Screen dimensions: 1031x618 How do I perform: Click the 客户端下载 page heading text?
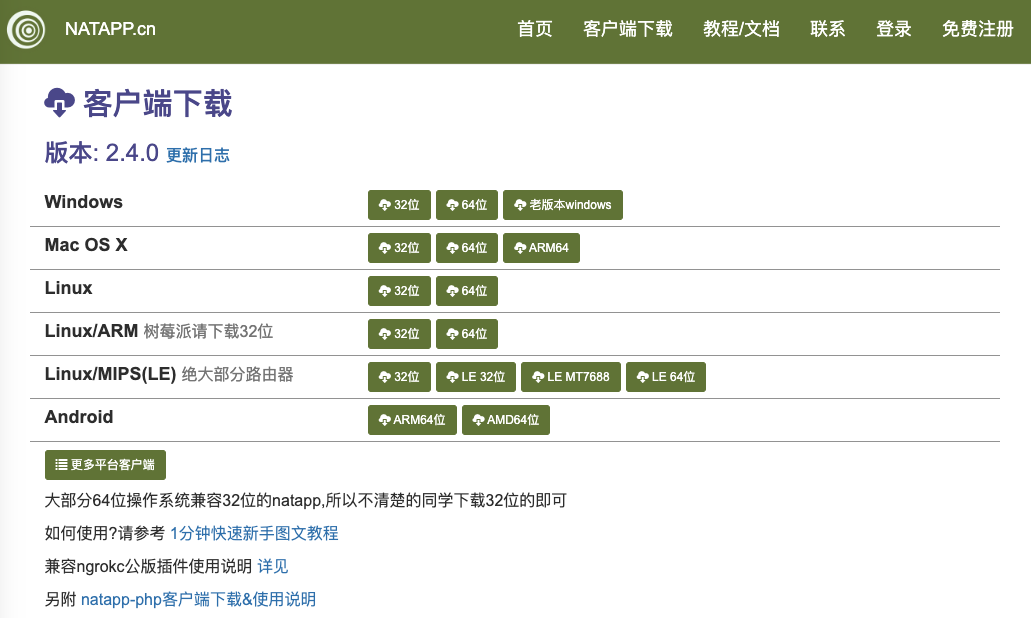coord(158,104)
